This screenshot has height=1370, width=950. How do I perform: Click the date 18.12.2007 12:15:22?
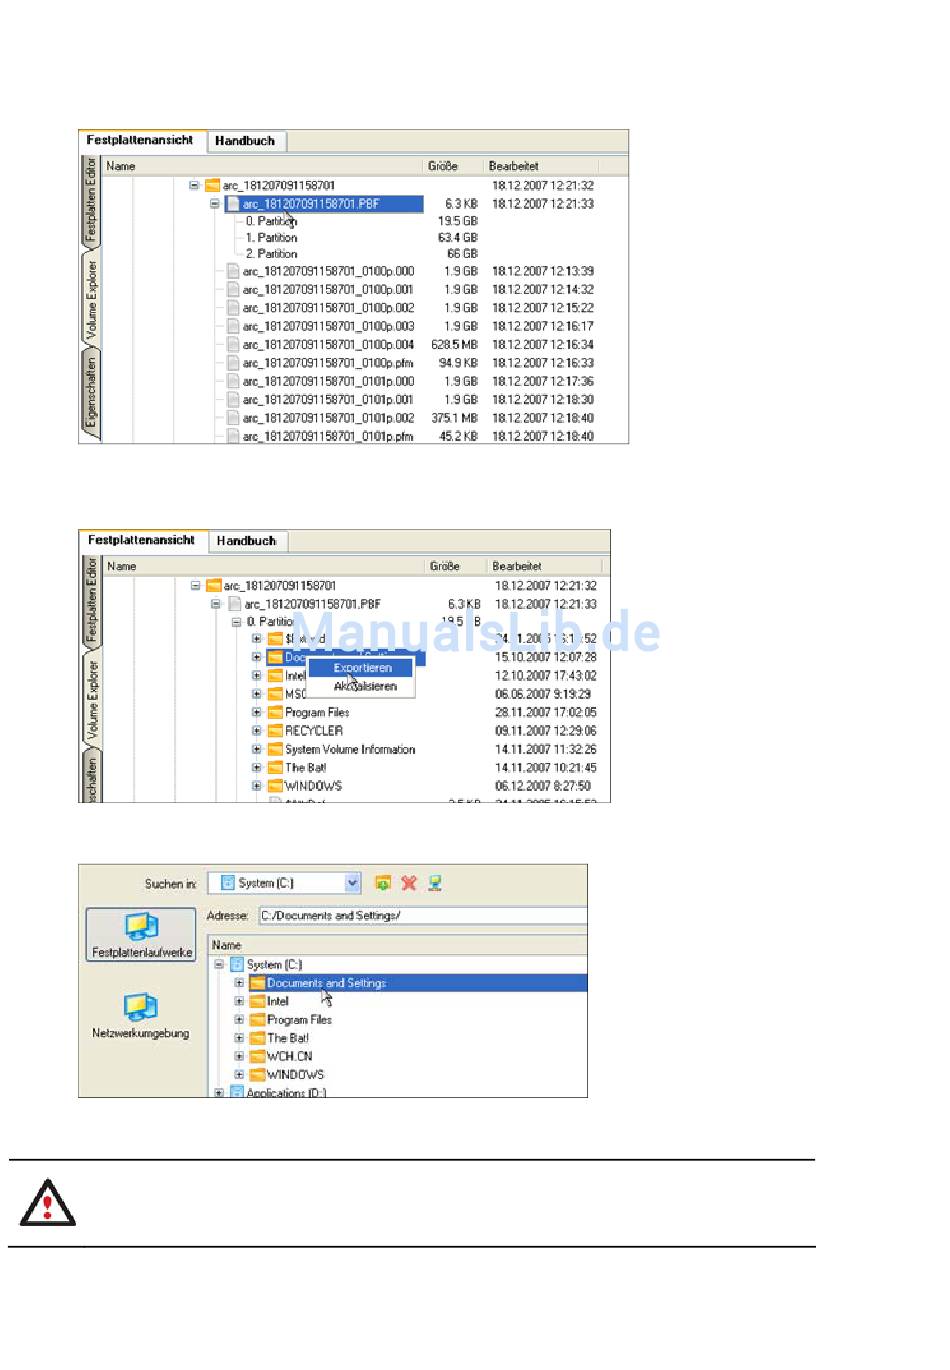(543, 308)
